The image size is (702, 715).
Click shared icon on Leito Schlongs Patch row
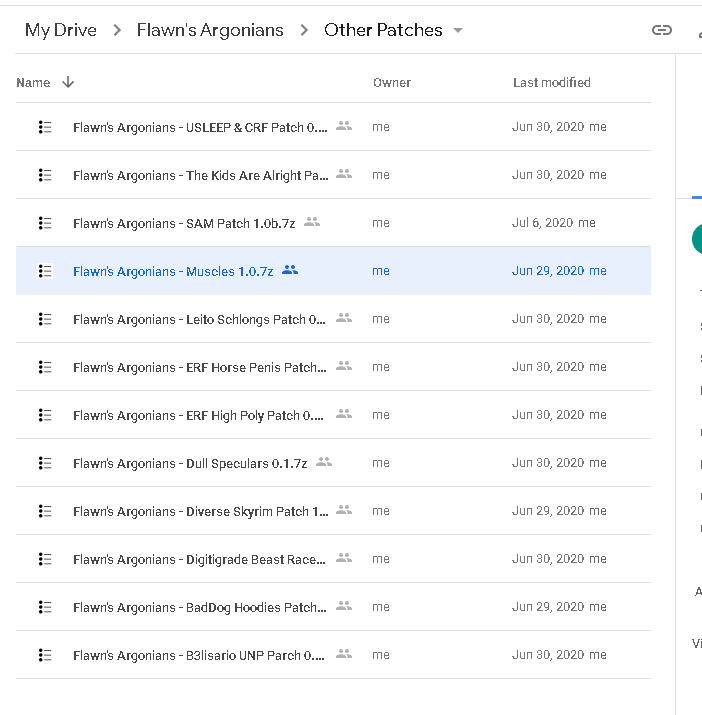[344, 318]
